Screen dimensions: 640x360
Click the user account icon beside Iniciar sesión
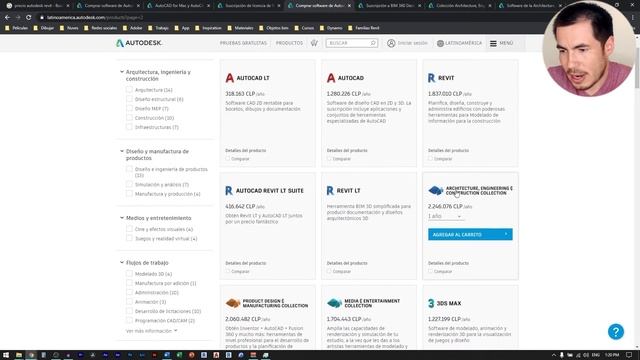pos(391,43)
